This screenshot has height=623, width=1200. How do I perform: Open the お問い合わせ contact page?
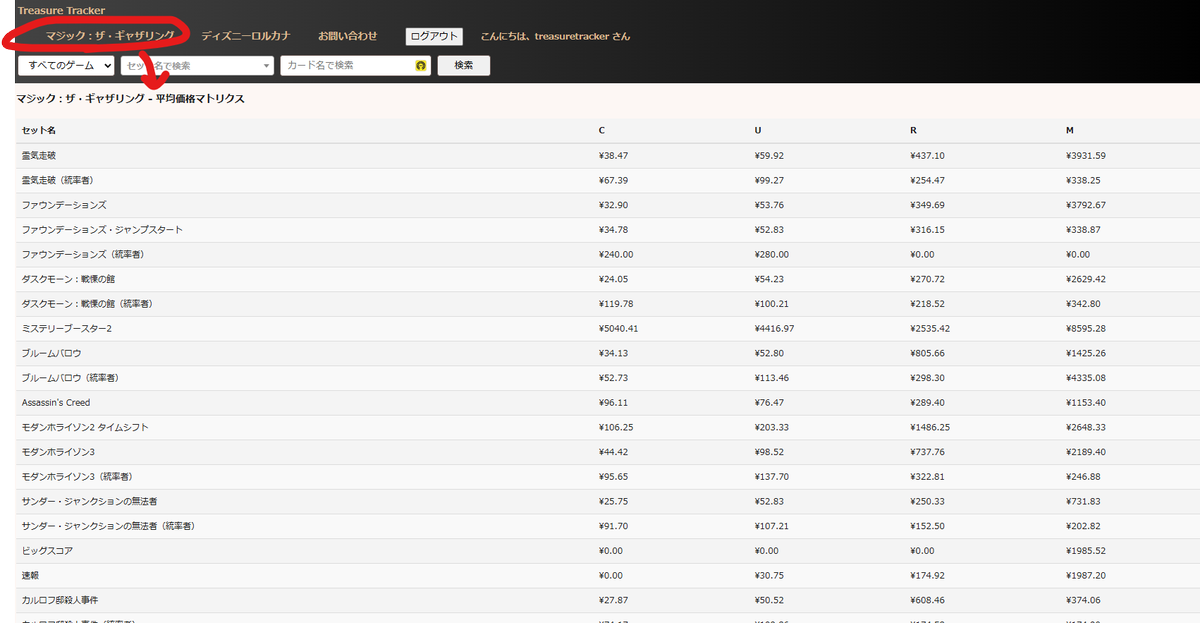[348, 36]
